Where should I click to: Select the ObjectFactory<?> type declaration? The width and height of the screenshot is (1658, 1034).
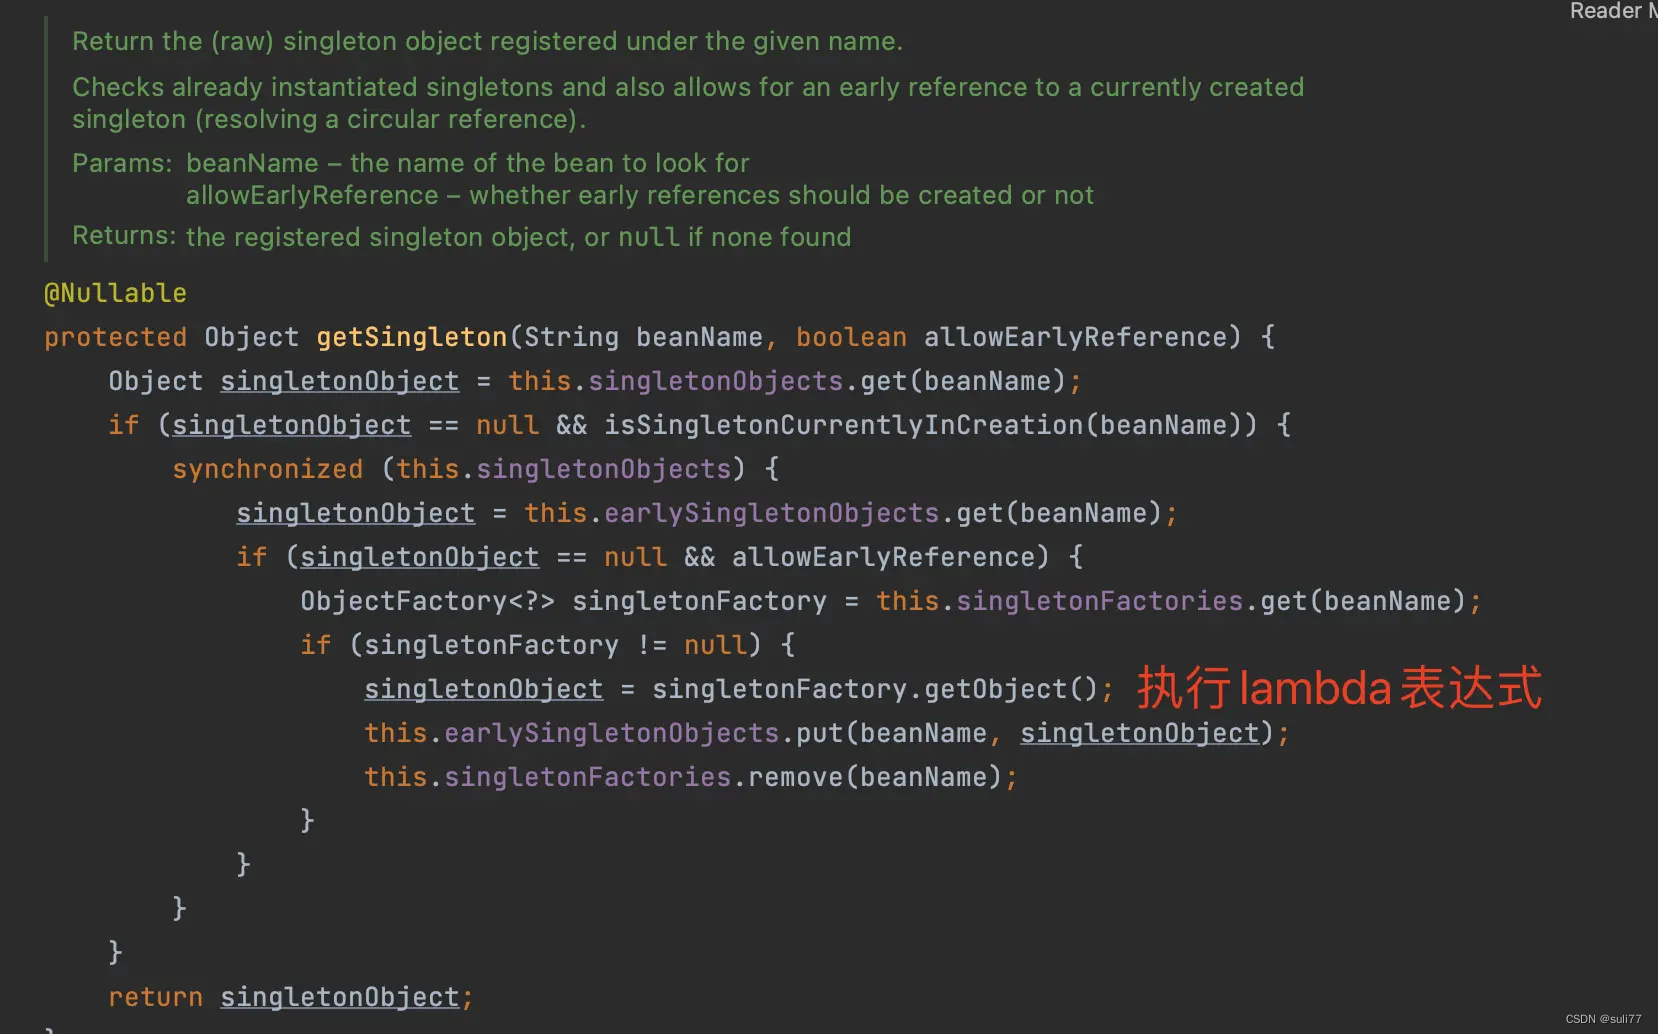(x=427, y=601)
